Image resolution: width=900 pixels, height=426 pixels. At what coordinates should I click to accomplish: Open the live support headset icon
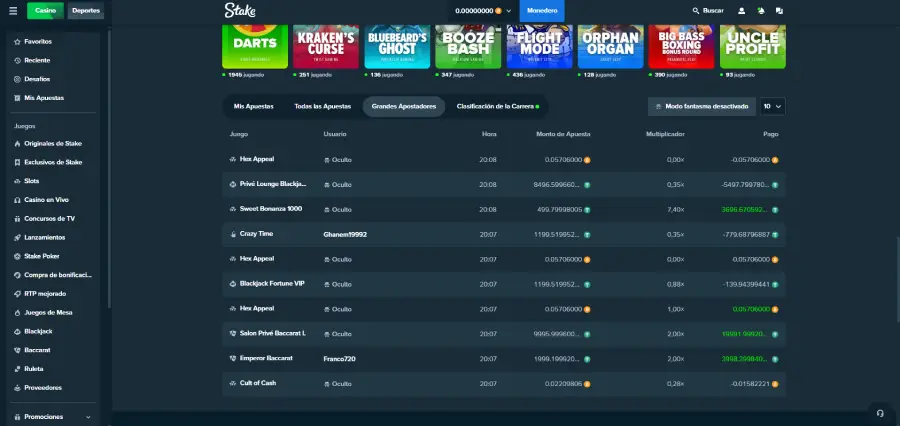(879, 413)
